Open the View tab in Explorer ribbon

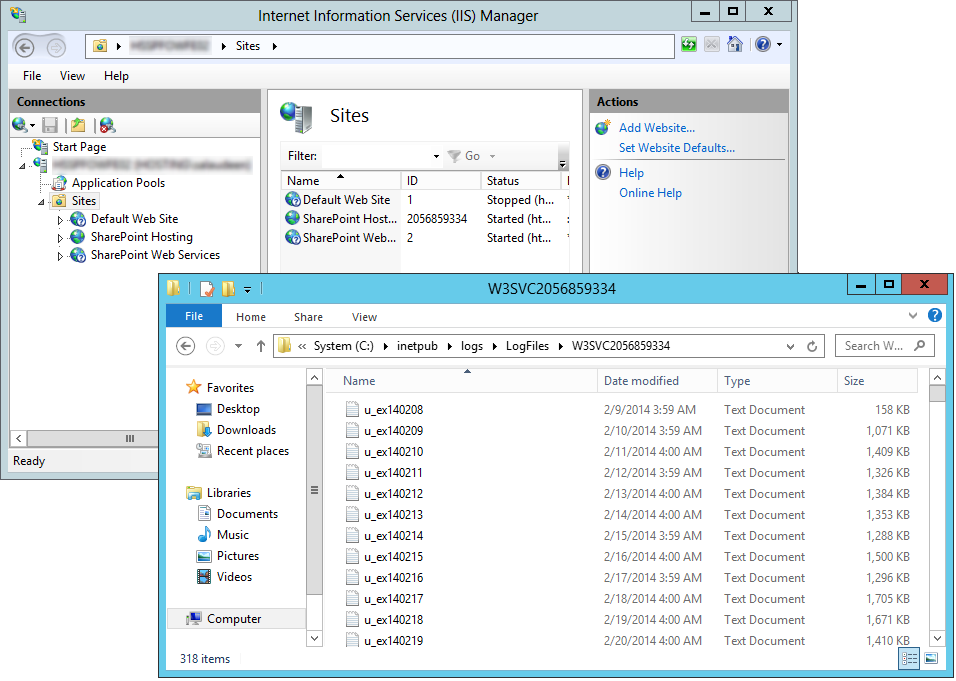coord(364,317)
